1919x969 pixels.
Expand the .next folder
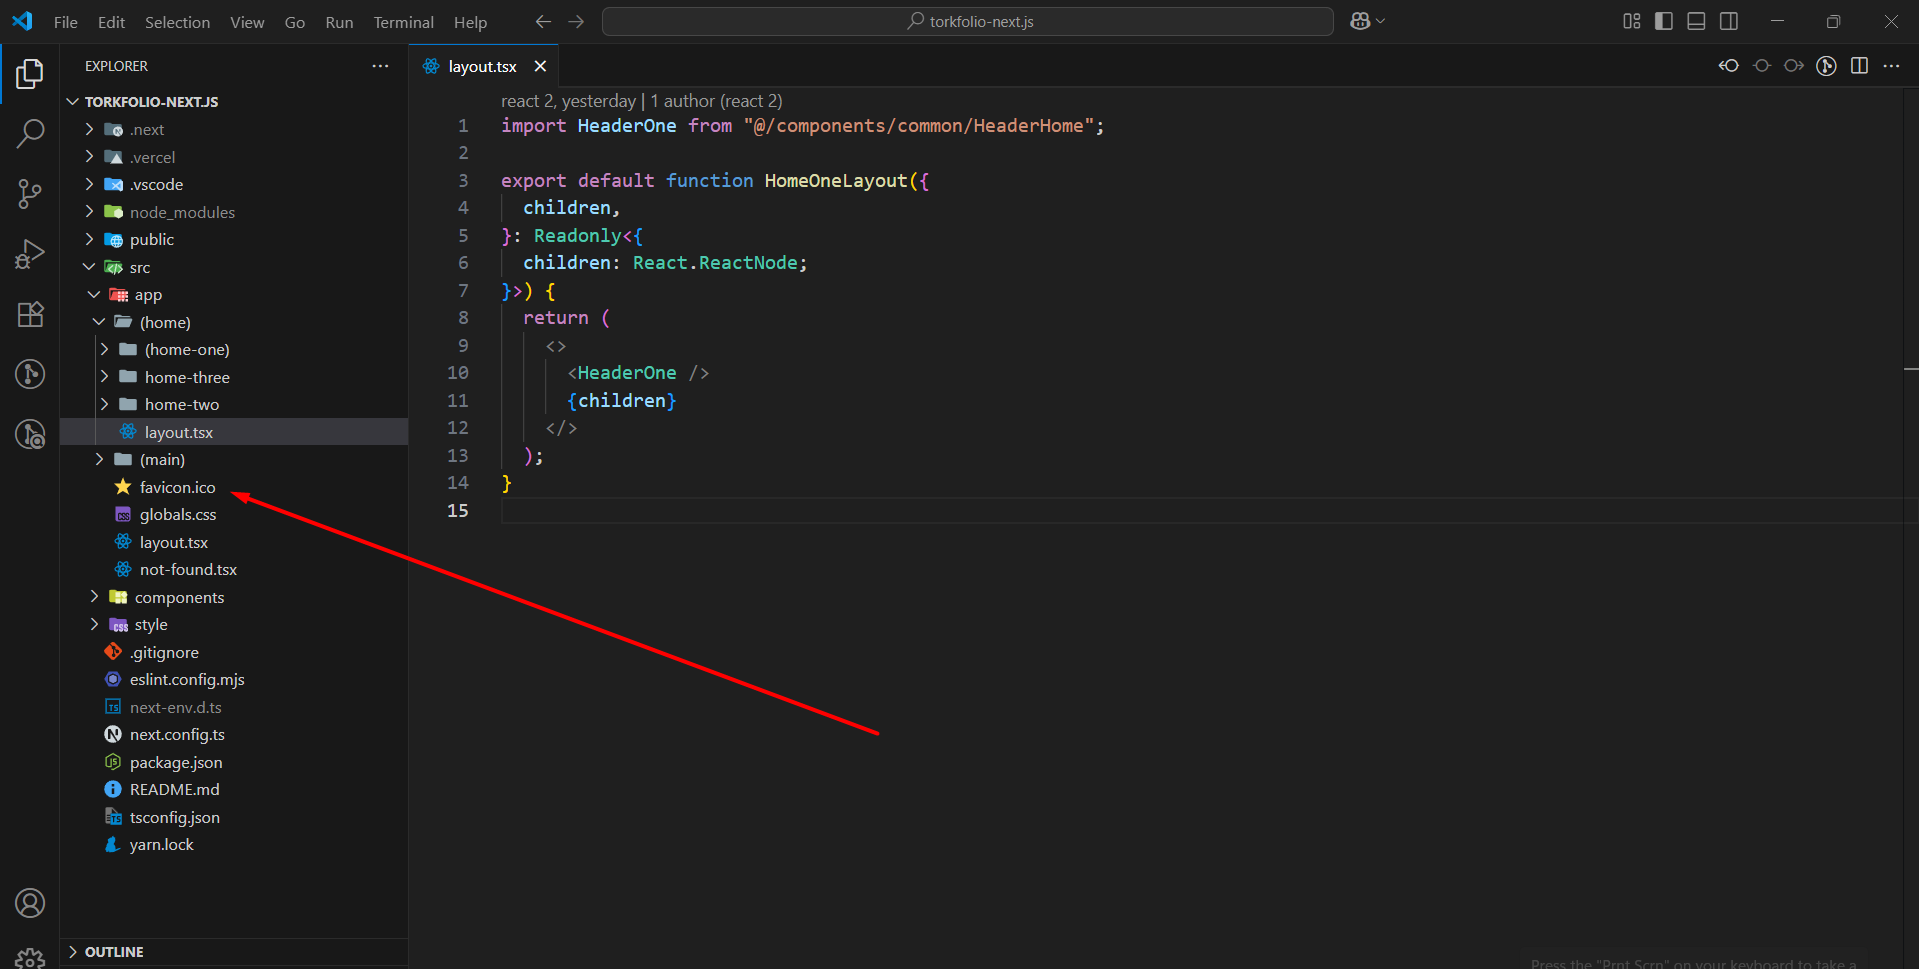pos(234,130)
